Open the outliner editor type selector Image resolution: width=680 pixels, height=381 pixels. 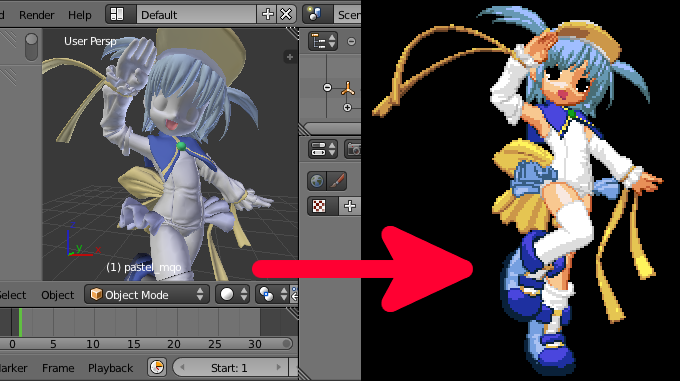point(323,42)
